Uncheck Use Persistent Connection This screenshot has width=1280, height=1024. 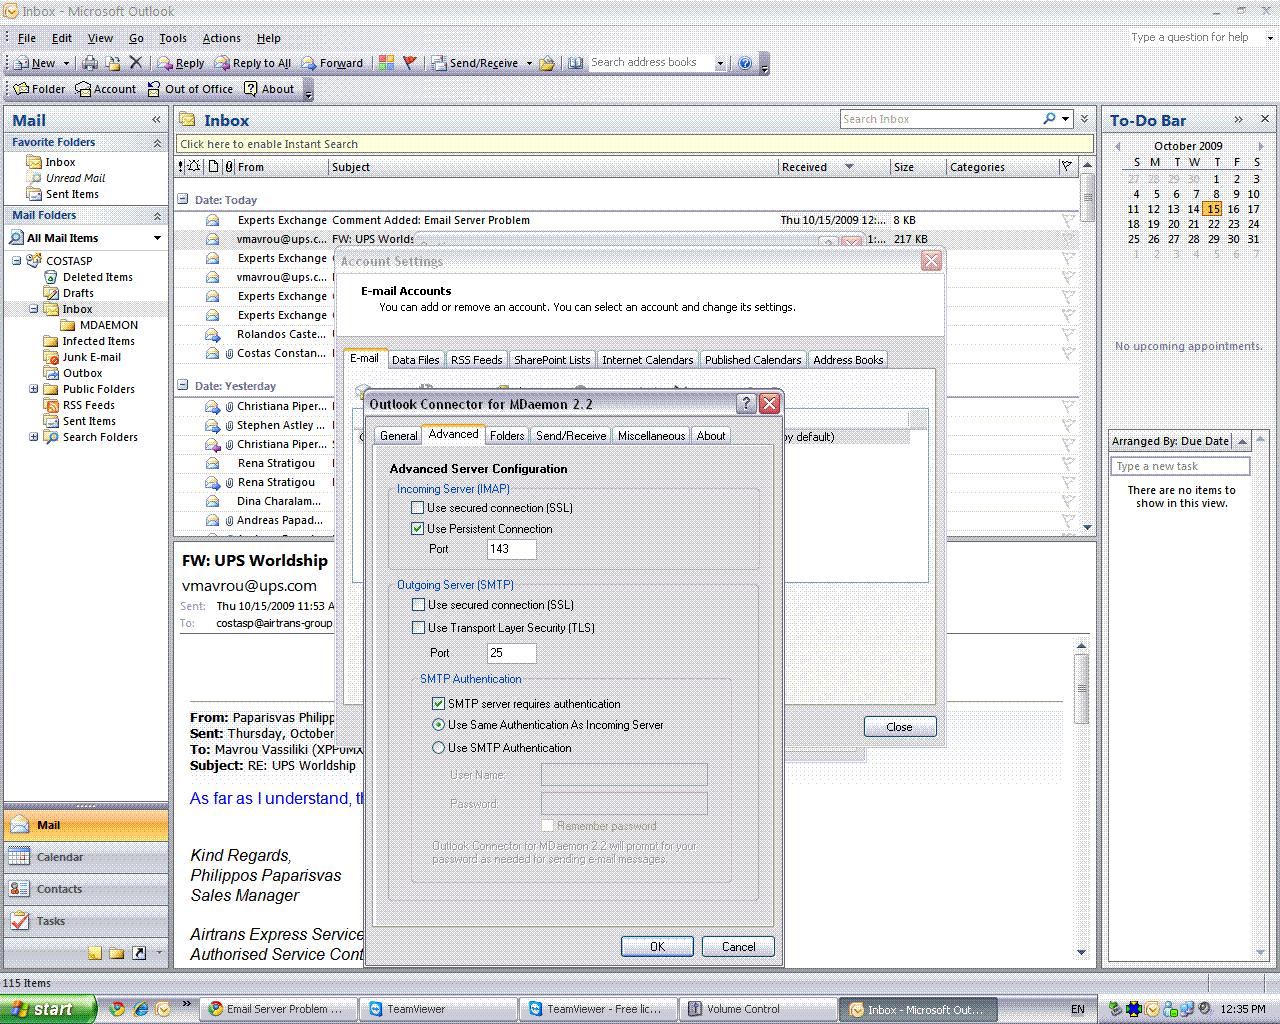pyautogui.click(x=418, y=529)
